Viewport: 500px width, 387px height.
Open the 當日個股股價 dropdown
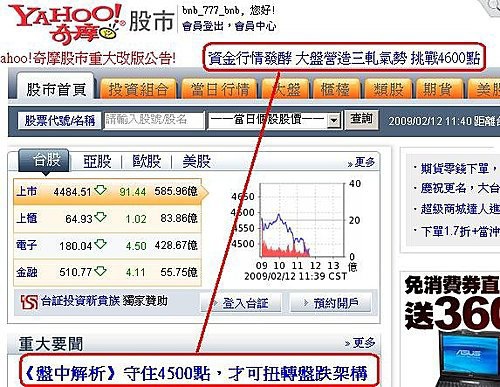point(274,120)
